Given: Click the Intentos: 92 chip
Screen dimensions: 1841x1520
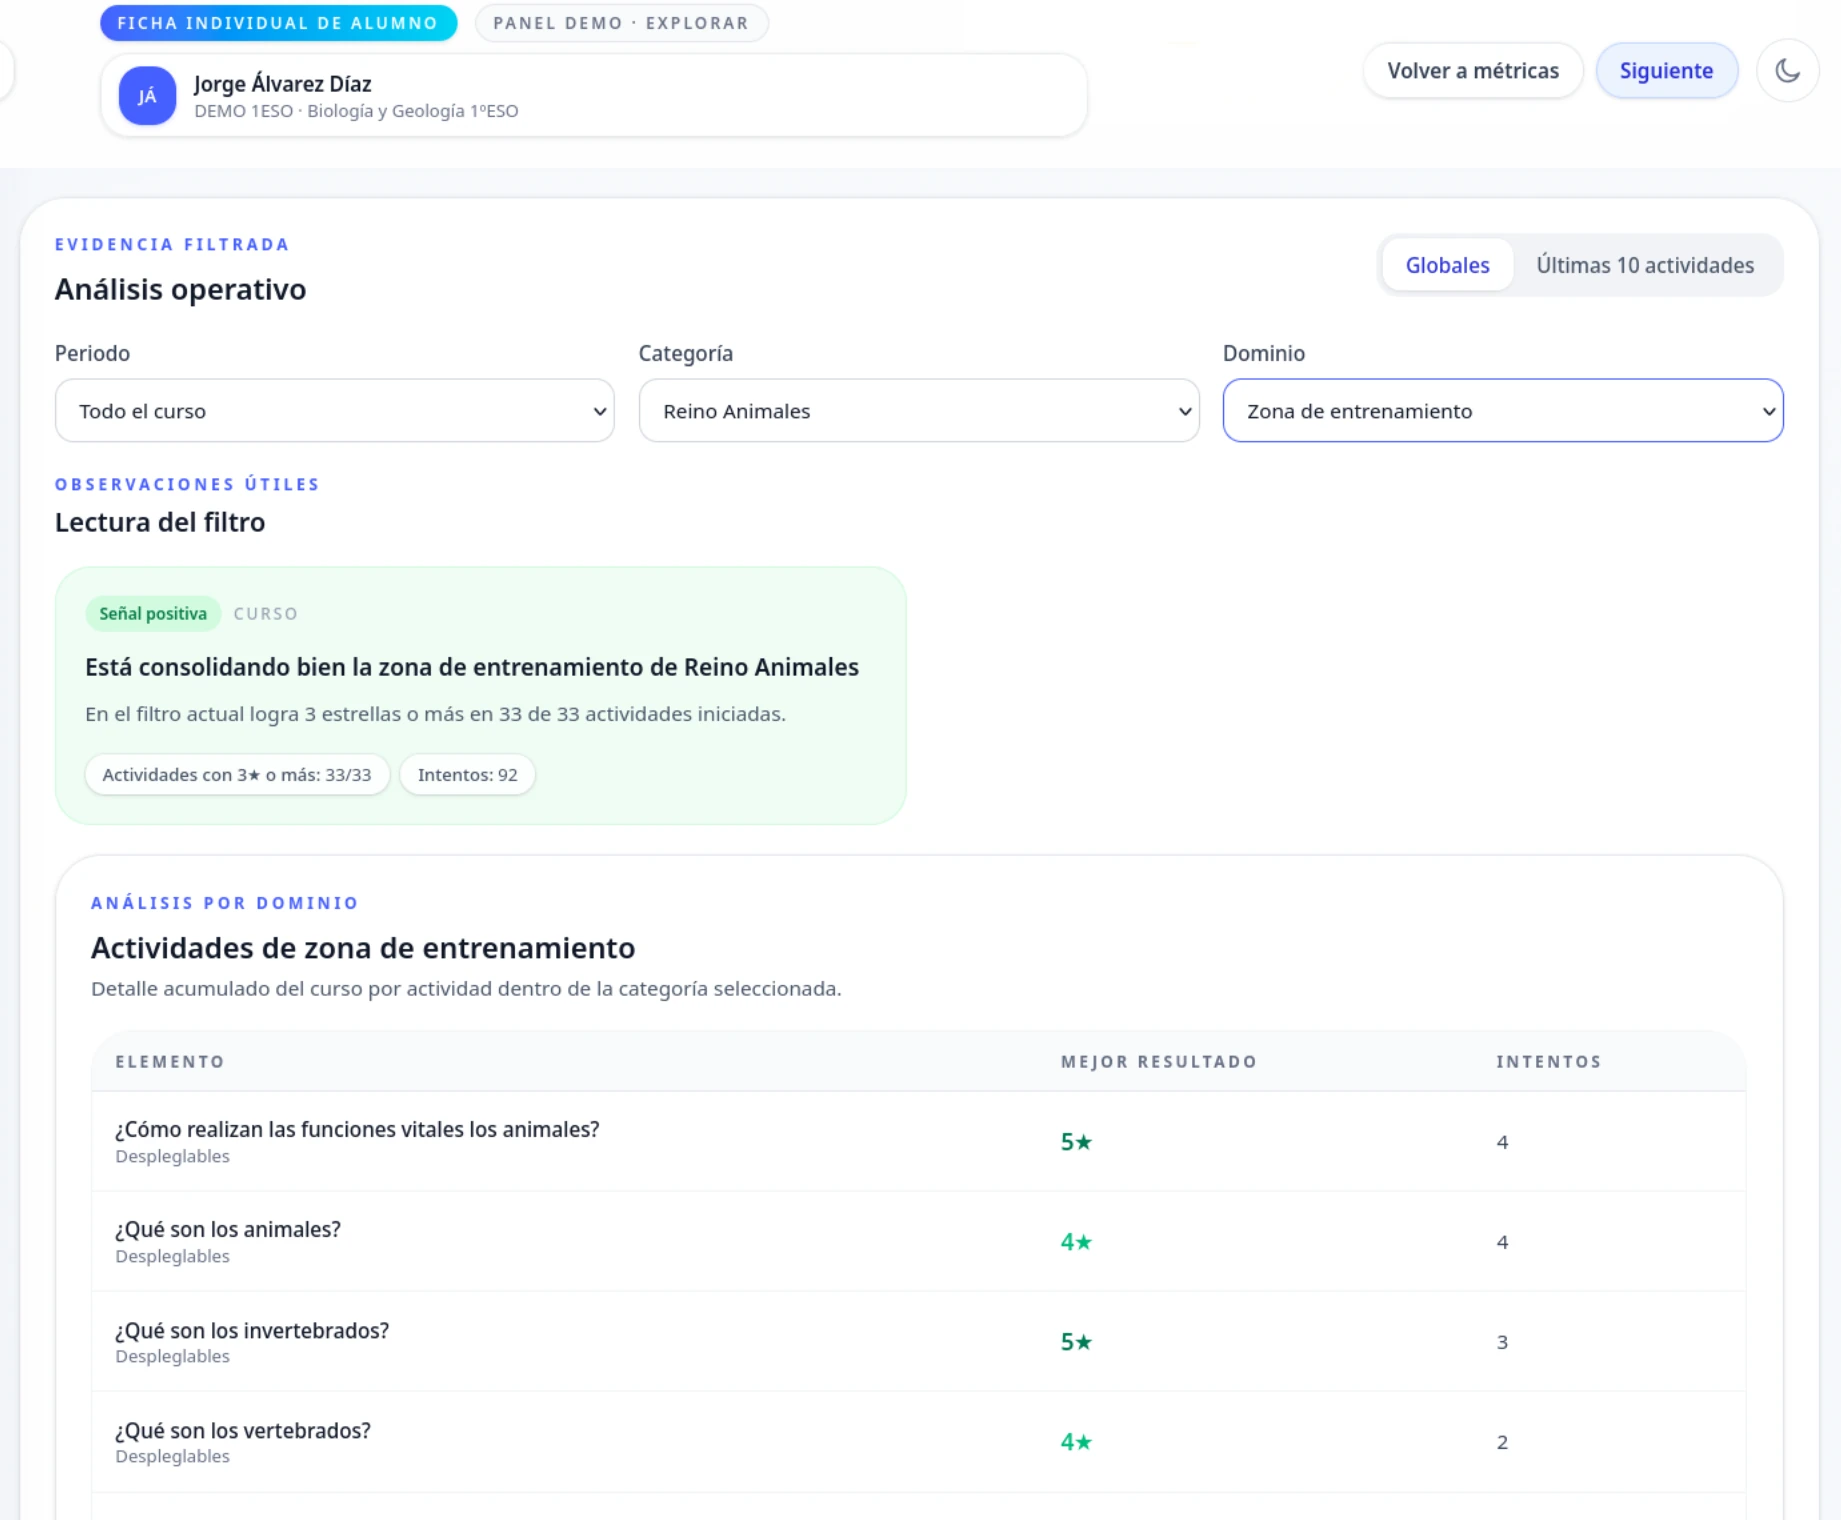Looking at the screenshot, I should (x=467, y=775).
